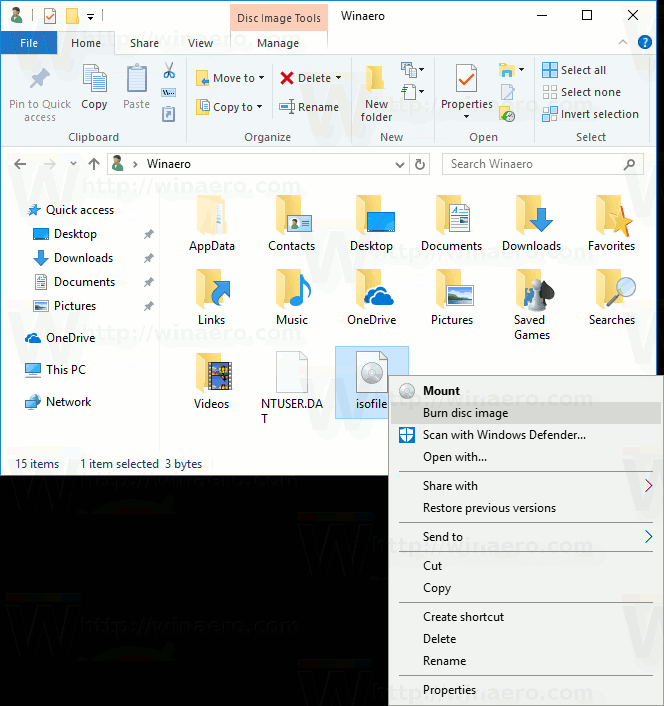Click the search magnifier icon

click(x=629, y=164)
